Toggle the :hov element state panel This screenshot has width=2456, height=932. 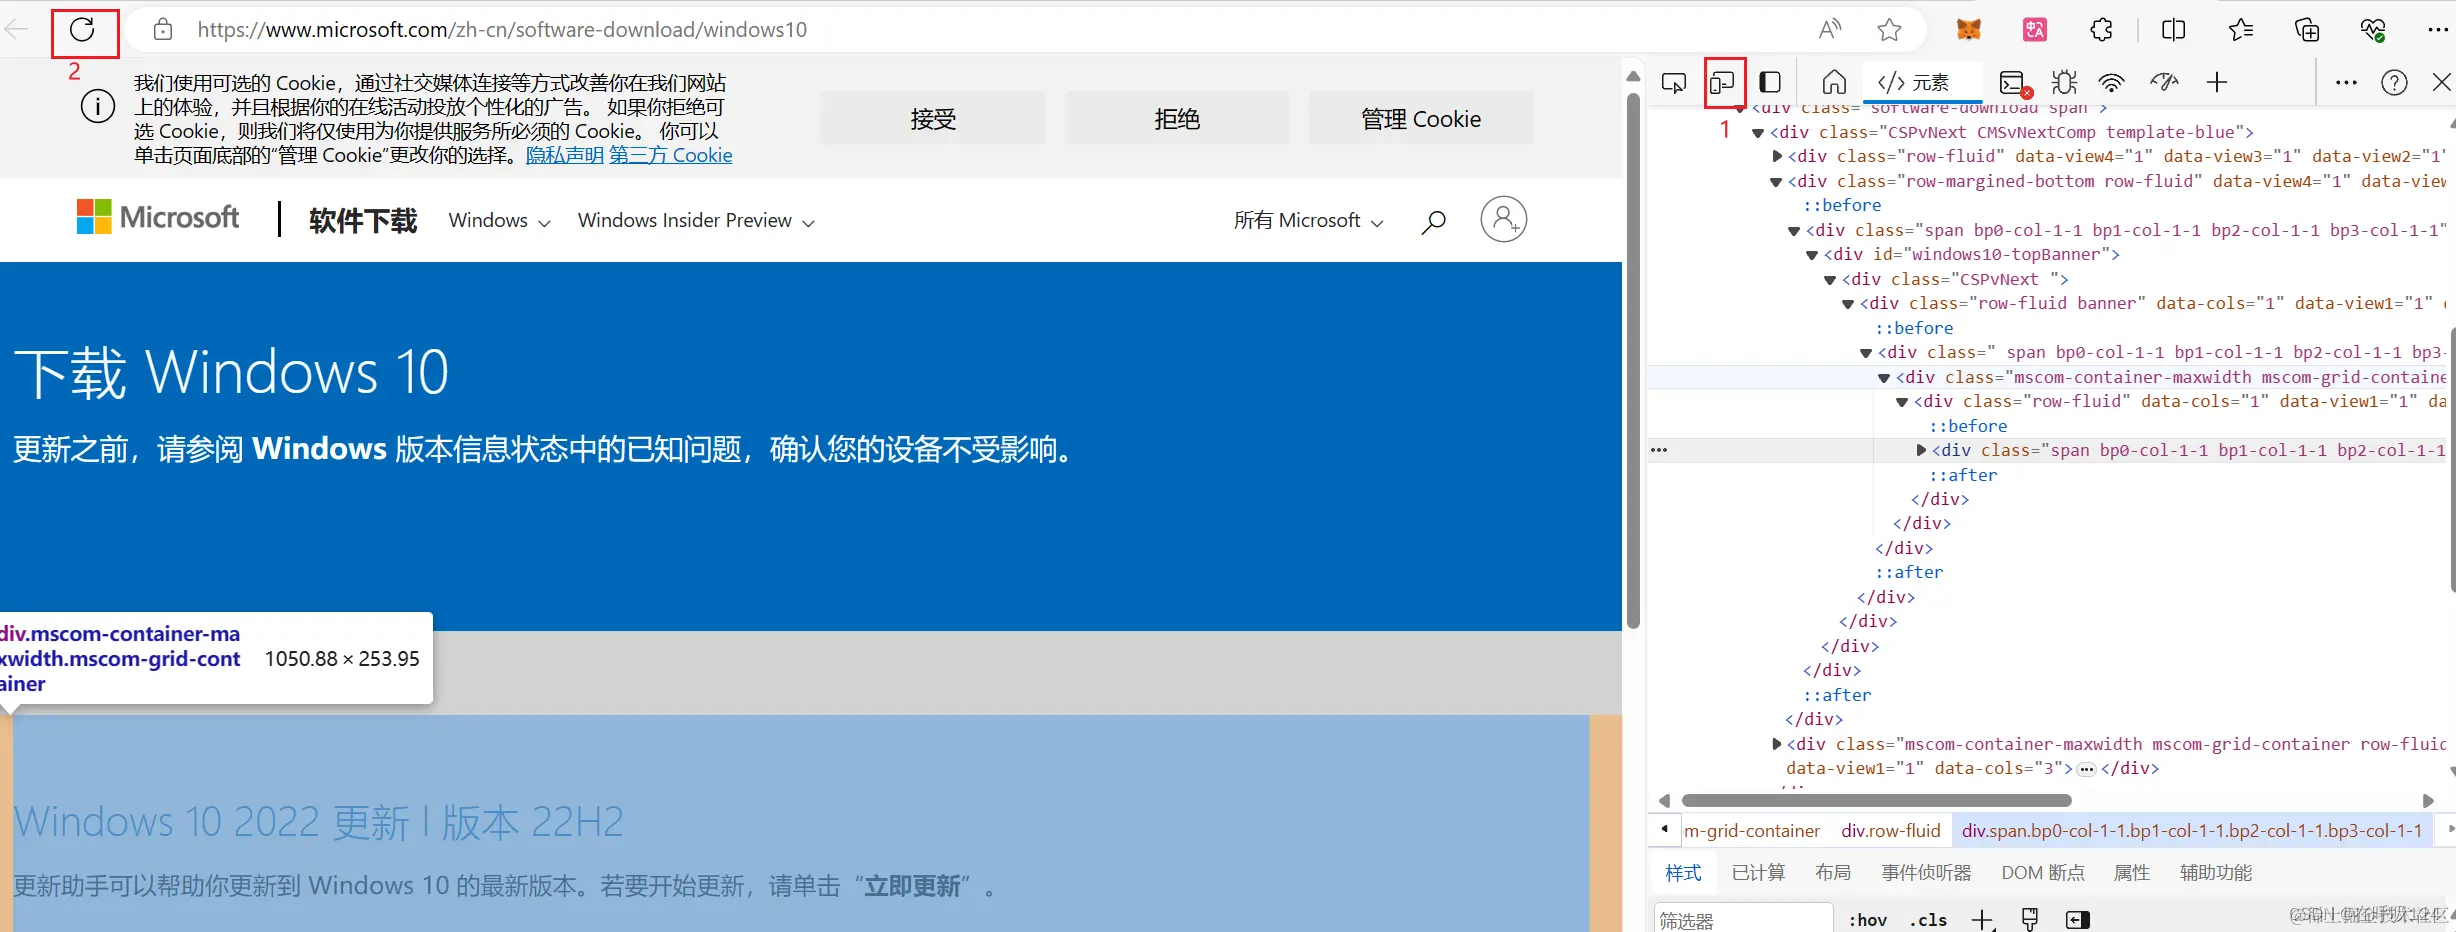point(1867,920)
